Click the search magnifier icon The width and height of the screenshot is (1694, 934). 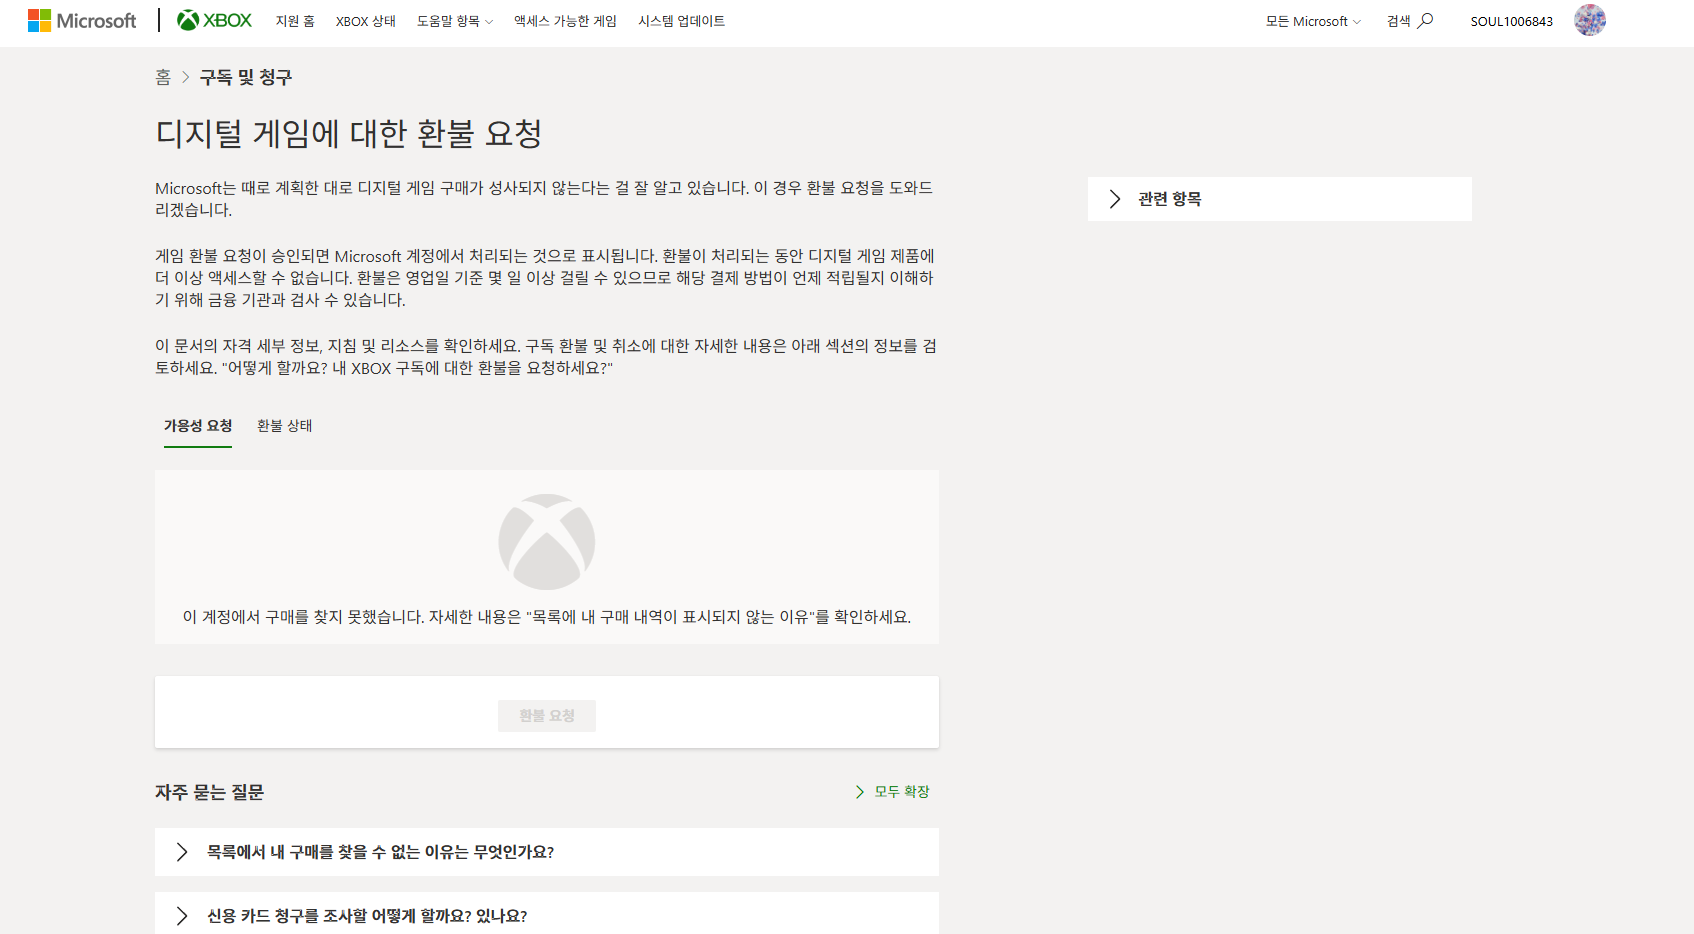tap(1425, 21)
